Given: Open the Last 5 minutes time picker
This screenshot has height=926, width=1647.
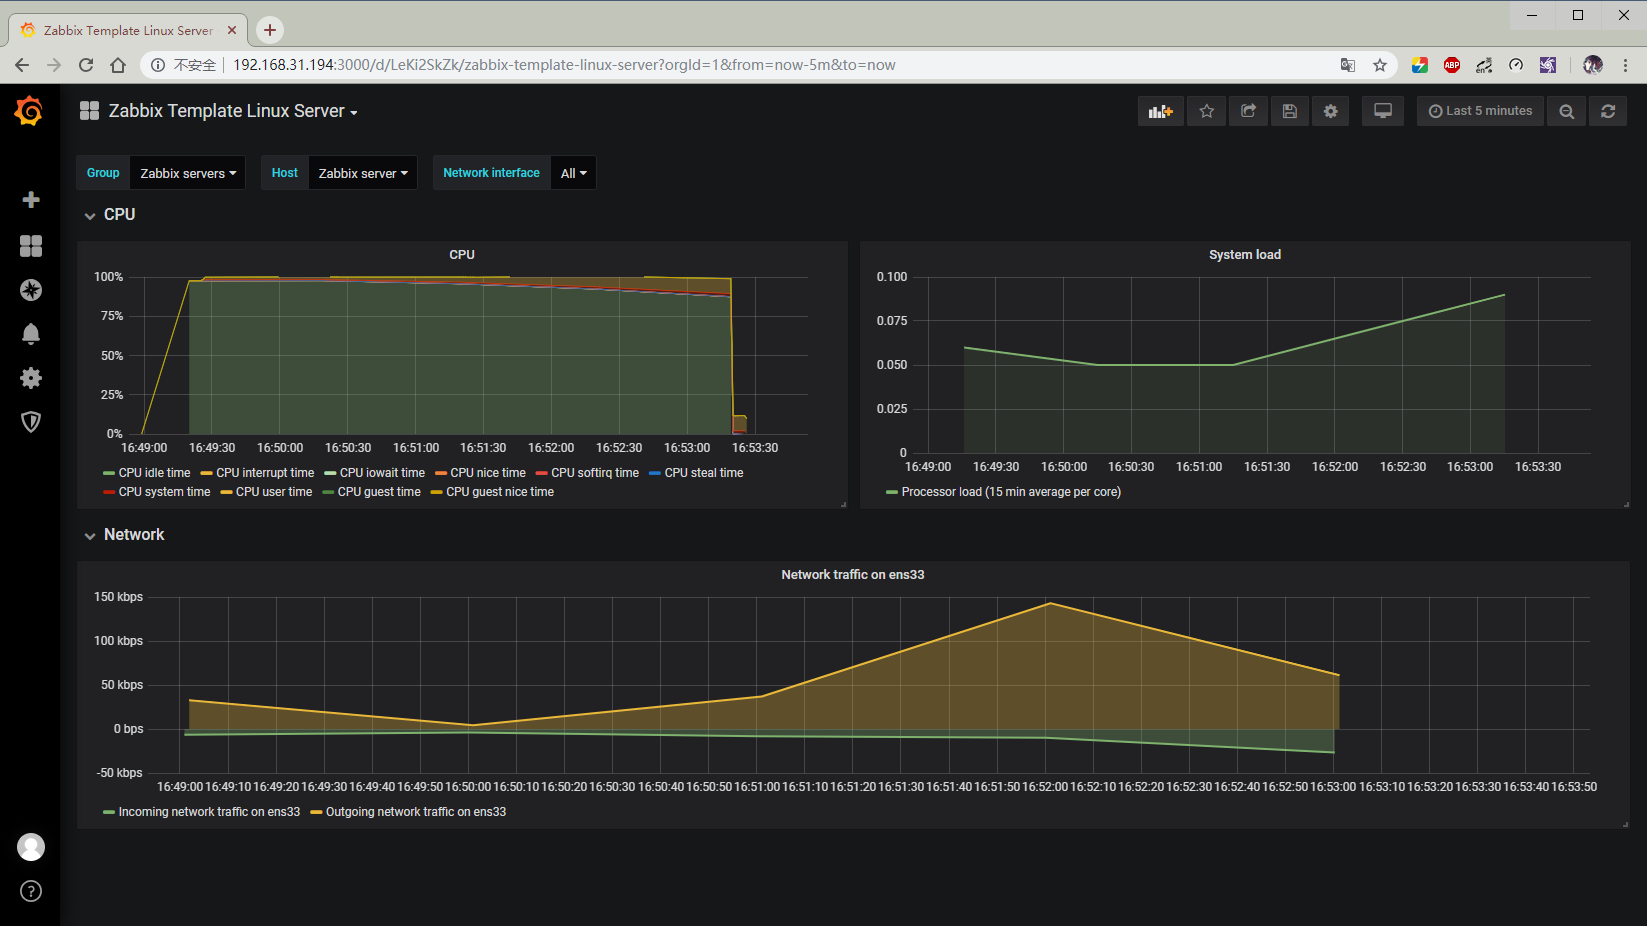Looking at the screenshot, I should point(1480,111).
